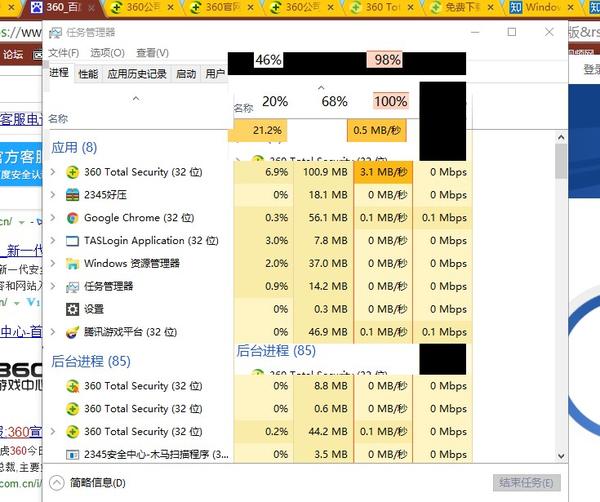The height and width of the screenshot is (502, 600).
Task: Expand the 腾讯游戏平台 row
Action: 53,332
